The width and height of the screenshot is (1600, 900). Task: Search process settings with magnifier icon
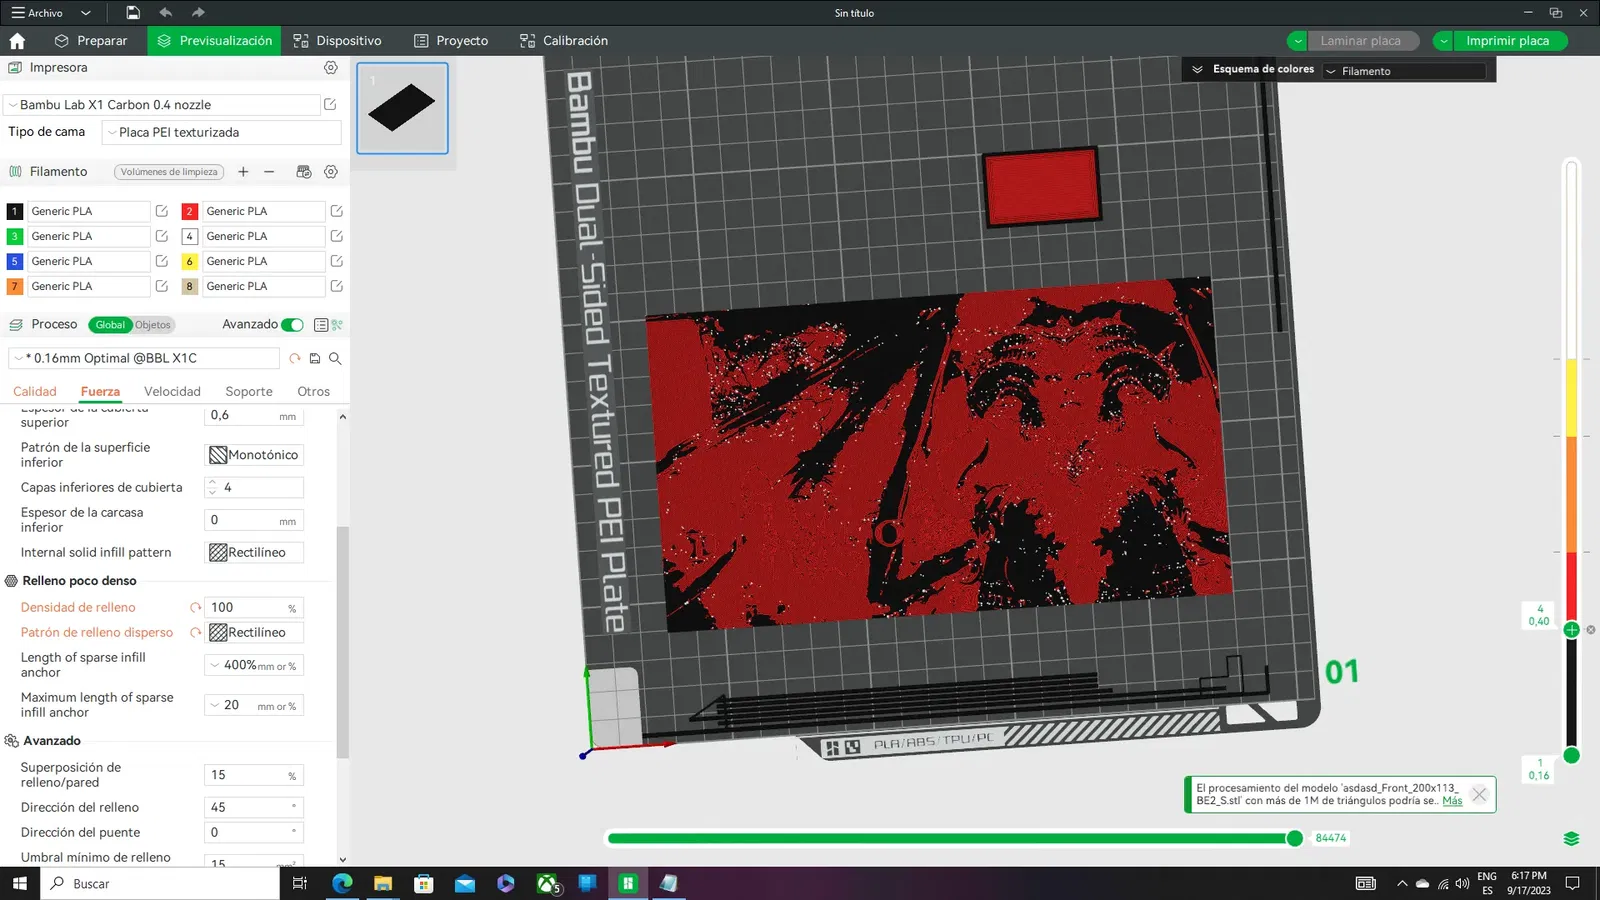click(x=336, y=358)
